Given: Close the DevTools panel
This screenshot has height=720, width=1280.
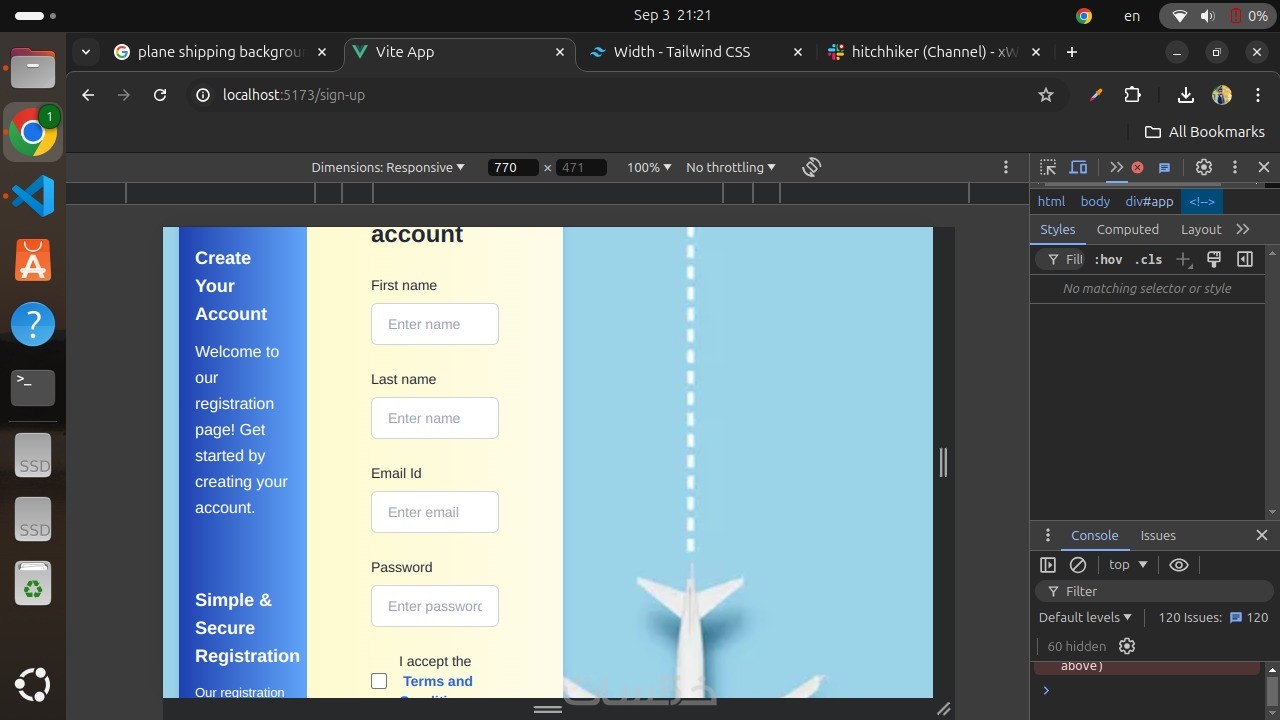Looking at the screenshot, I should [1264, 167].
